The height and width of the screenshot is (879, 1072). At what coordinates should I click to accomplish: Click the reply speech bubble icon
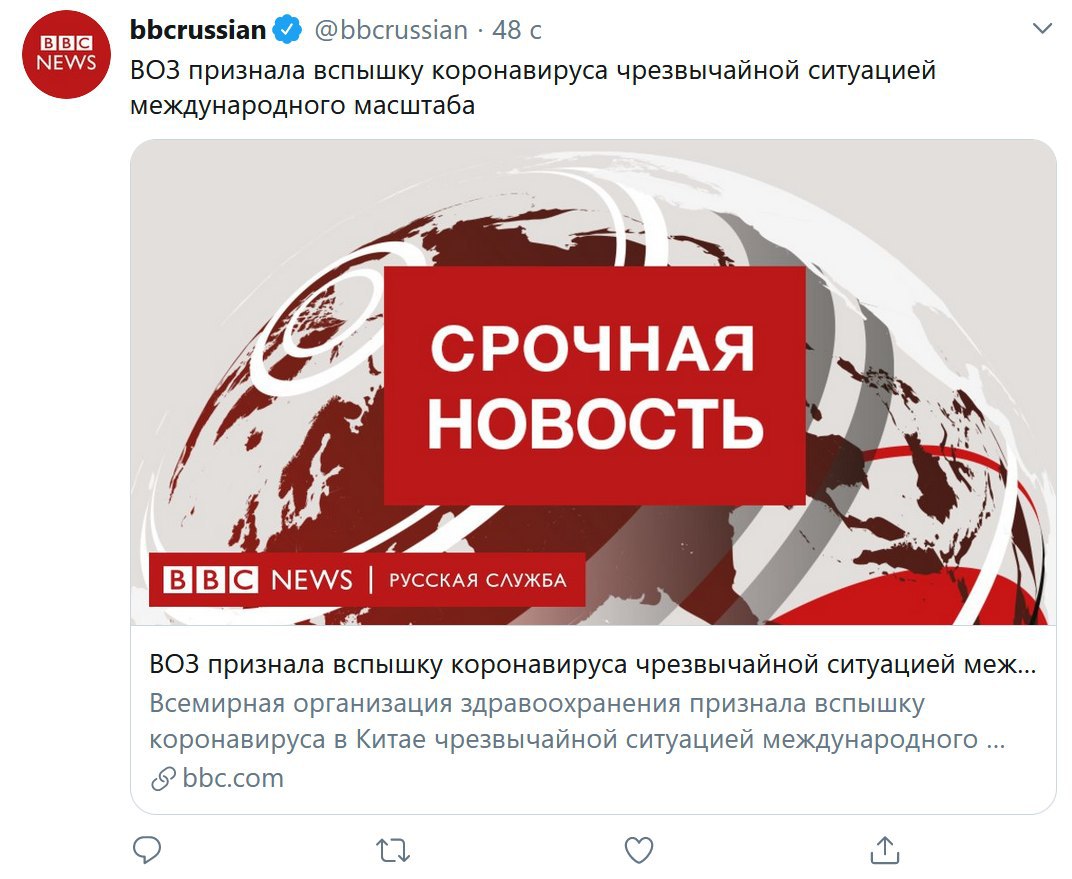(x=146, y=850)
